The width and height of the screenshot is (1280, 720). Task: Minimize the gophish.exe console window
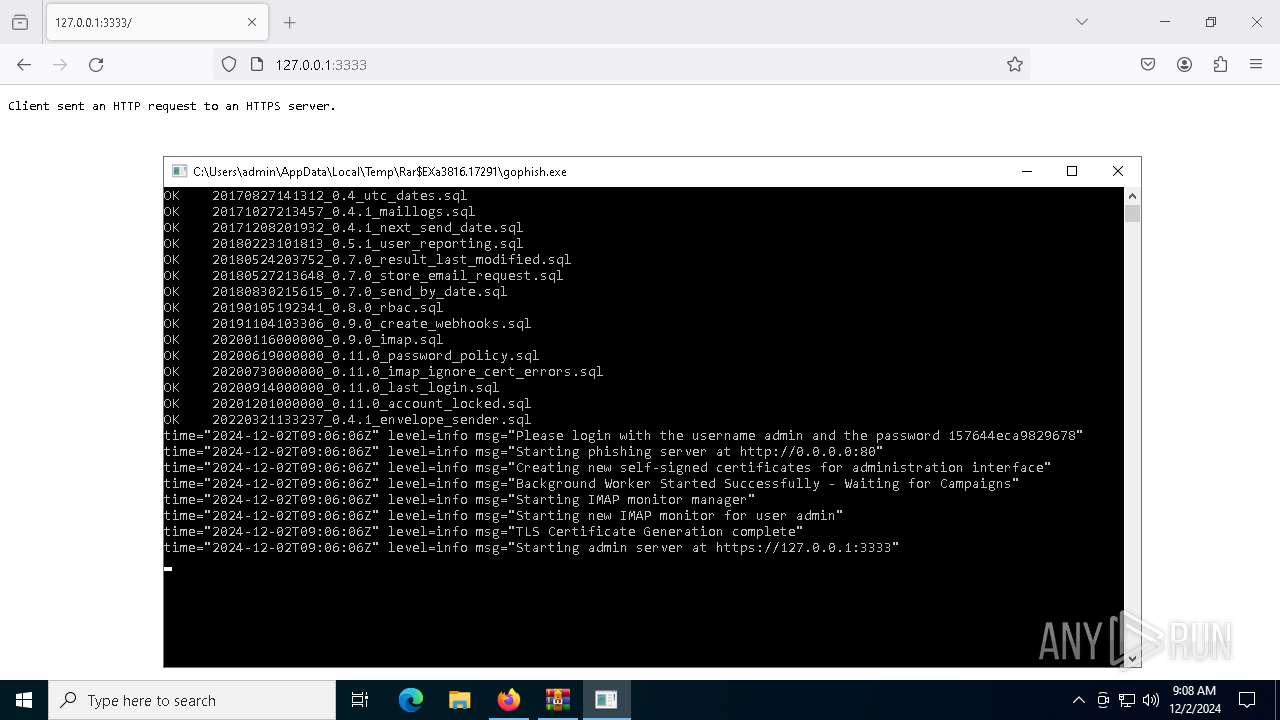tap(1026, 171)
